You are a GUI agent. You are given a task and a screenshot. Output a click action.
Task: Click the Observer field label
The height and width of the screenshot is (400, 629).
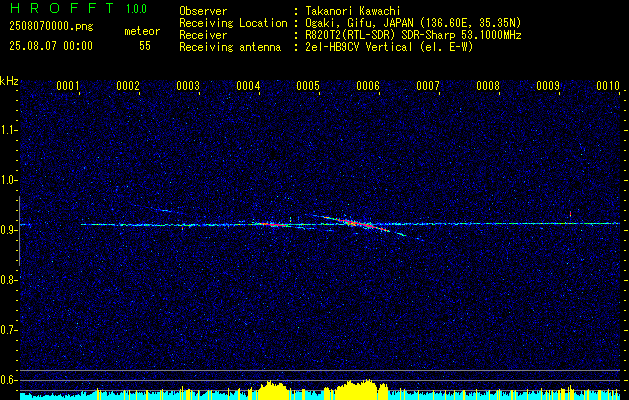coord(203,12)
